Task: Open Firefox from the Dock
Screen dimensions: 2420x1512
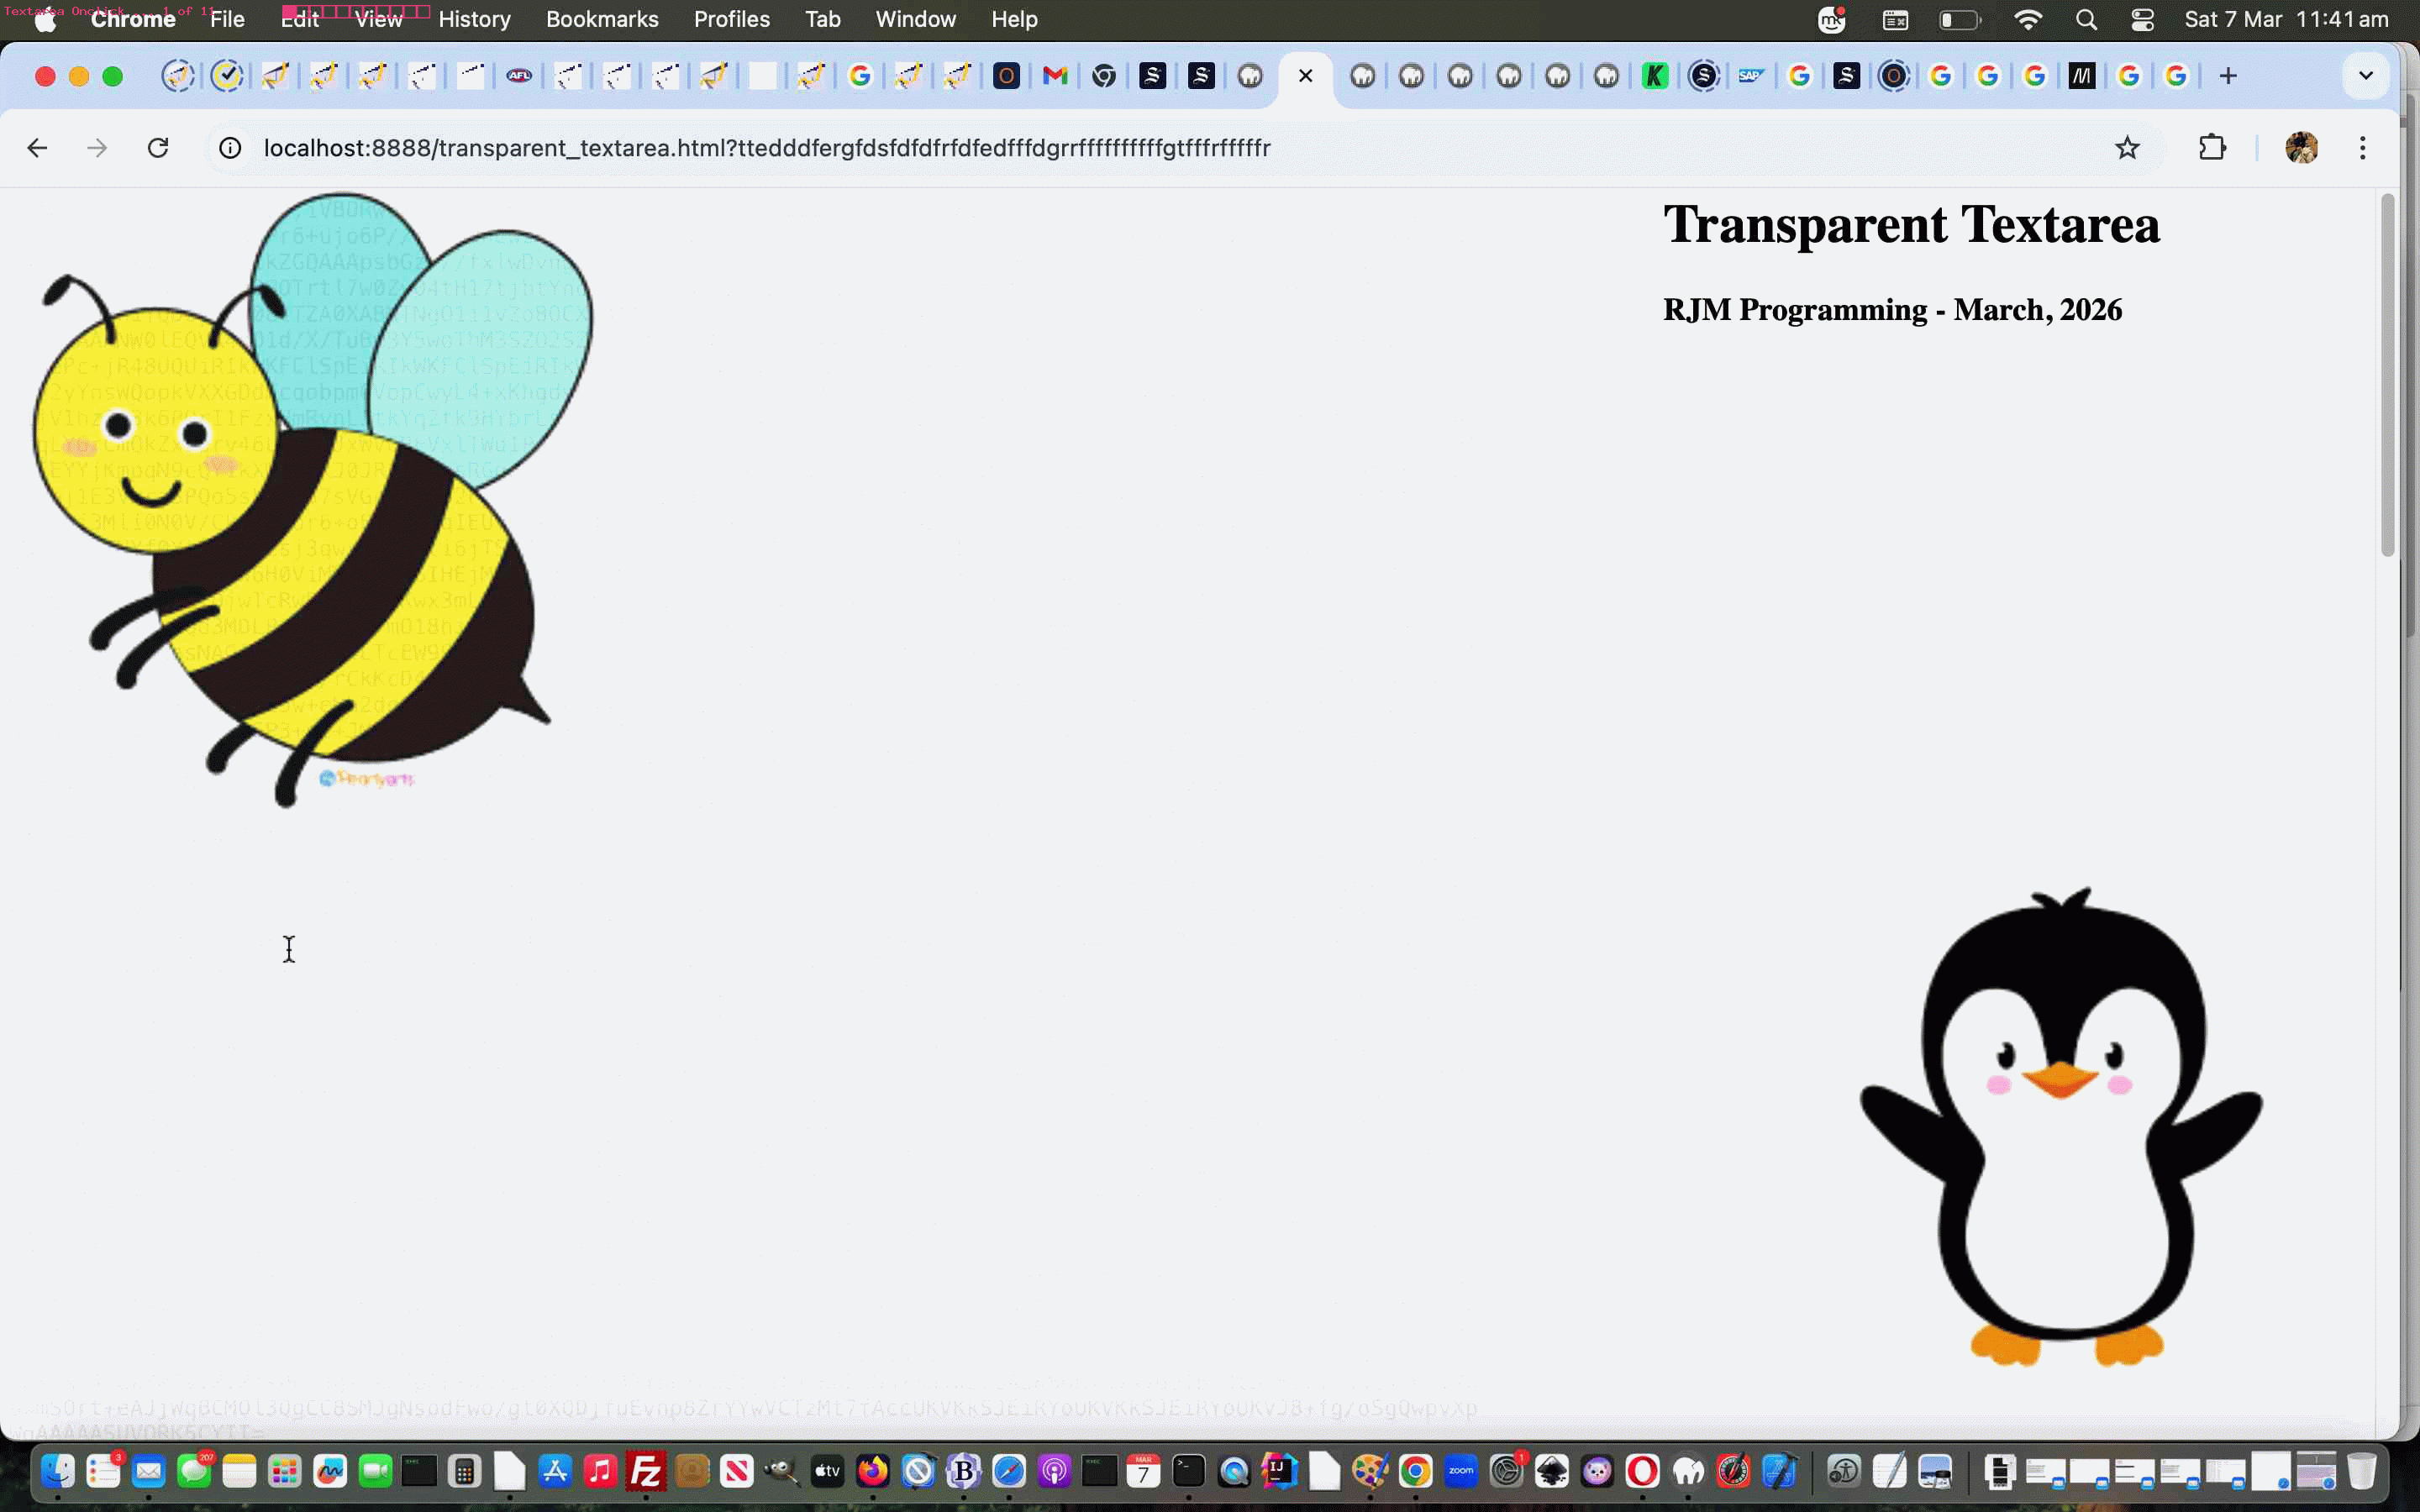Action: [872, 1470]
